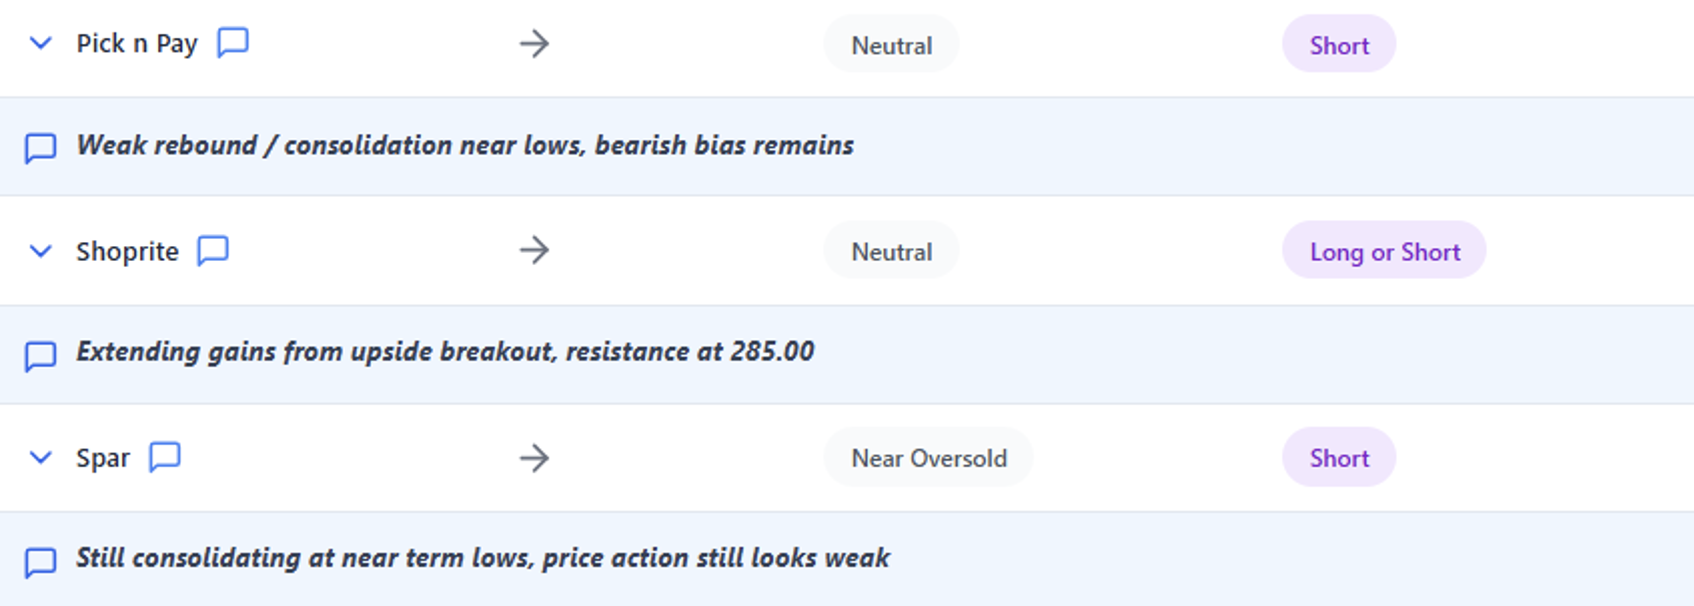Click the Near Oversold tag for Spar
The height and width of the screenshot is (606, 1694).
tap(928, 458)
